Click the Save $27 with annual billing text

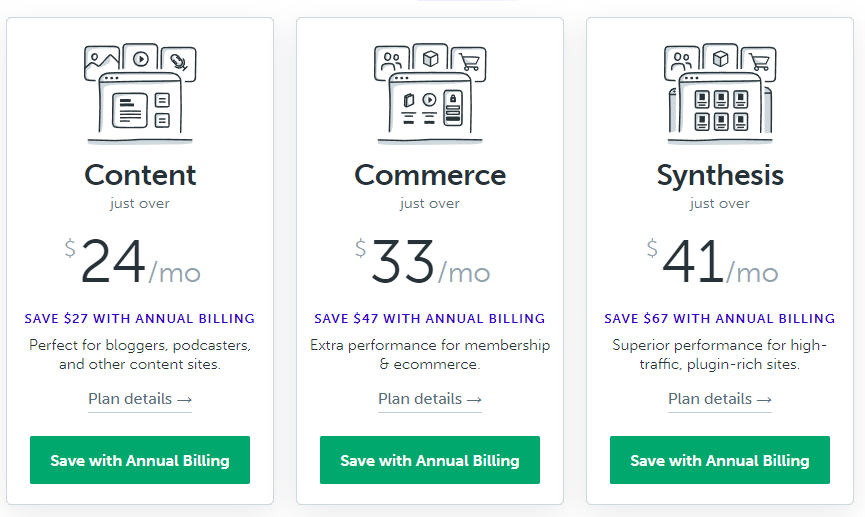140,318
